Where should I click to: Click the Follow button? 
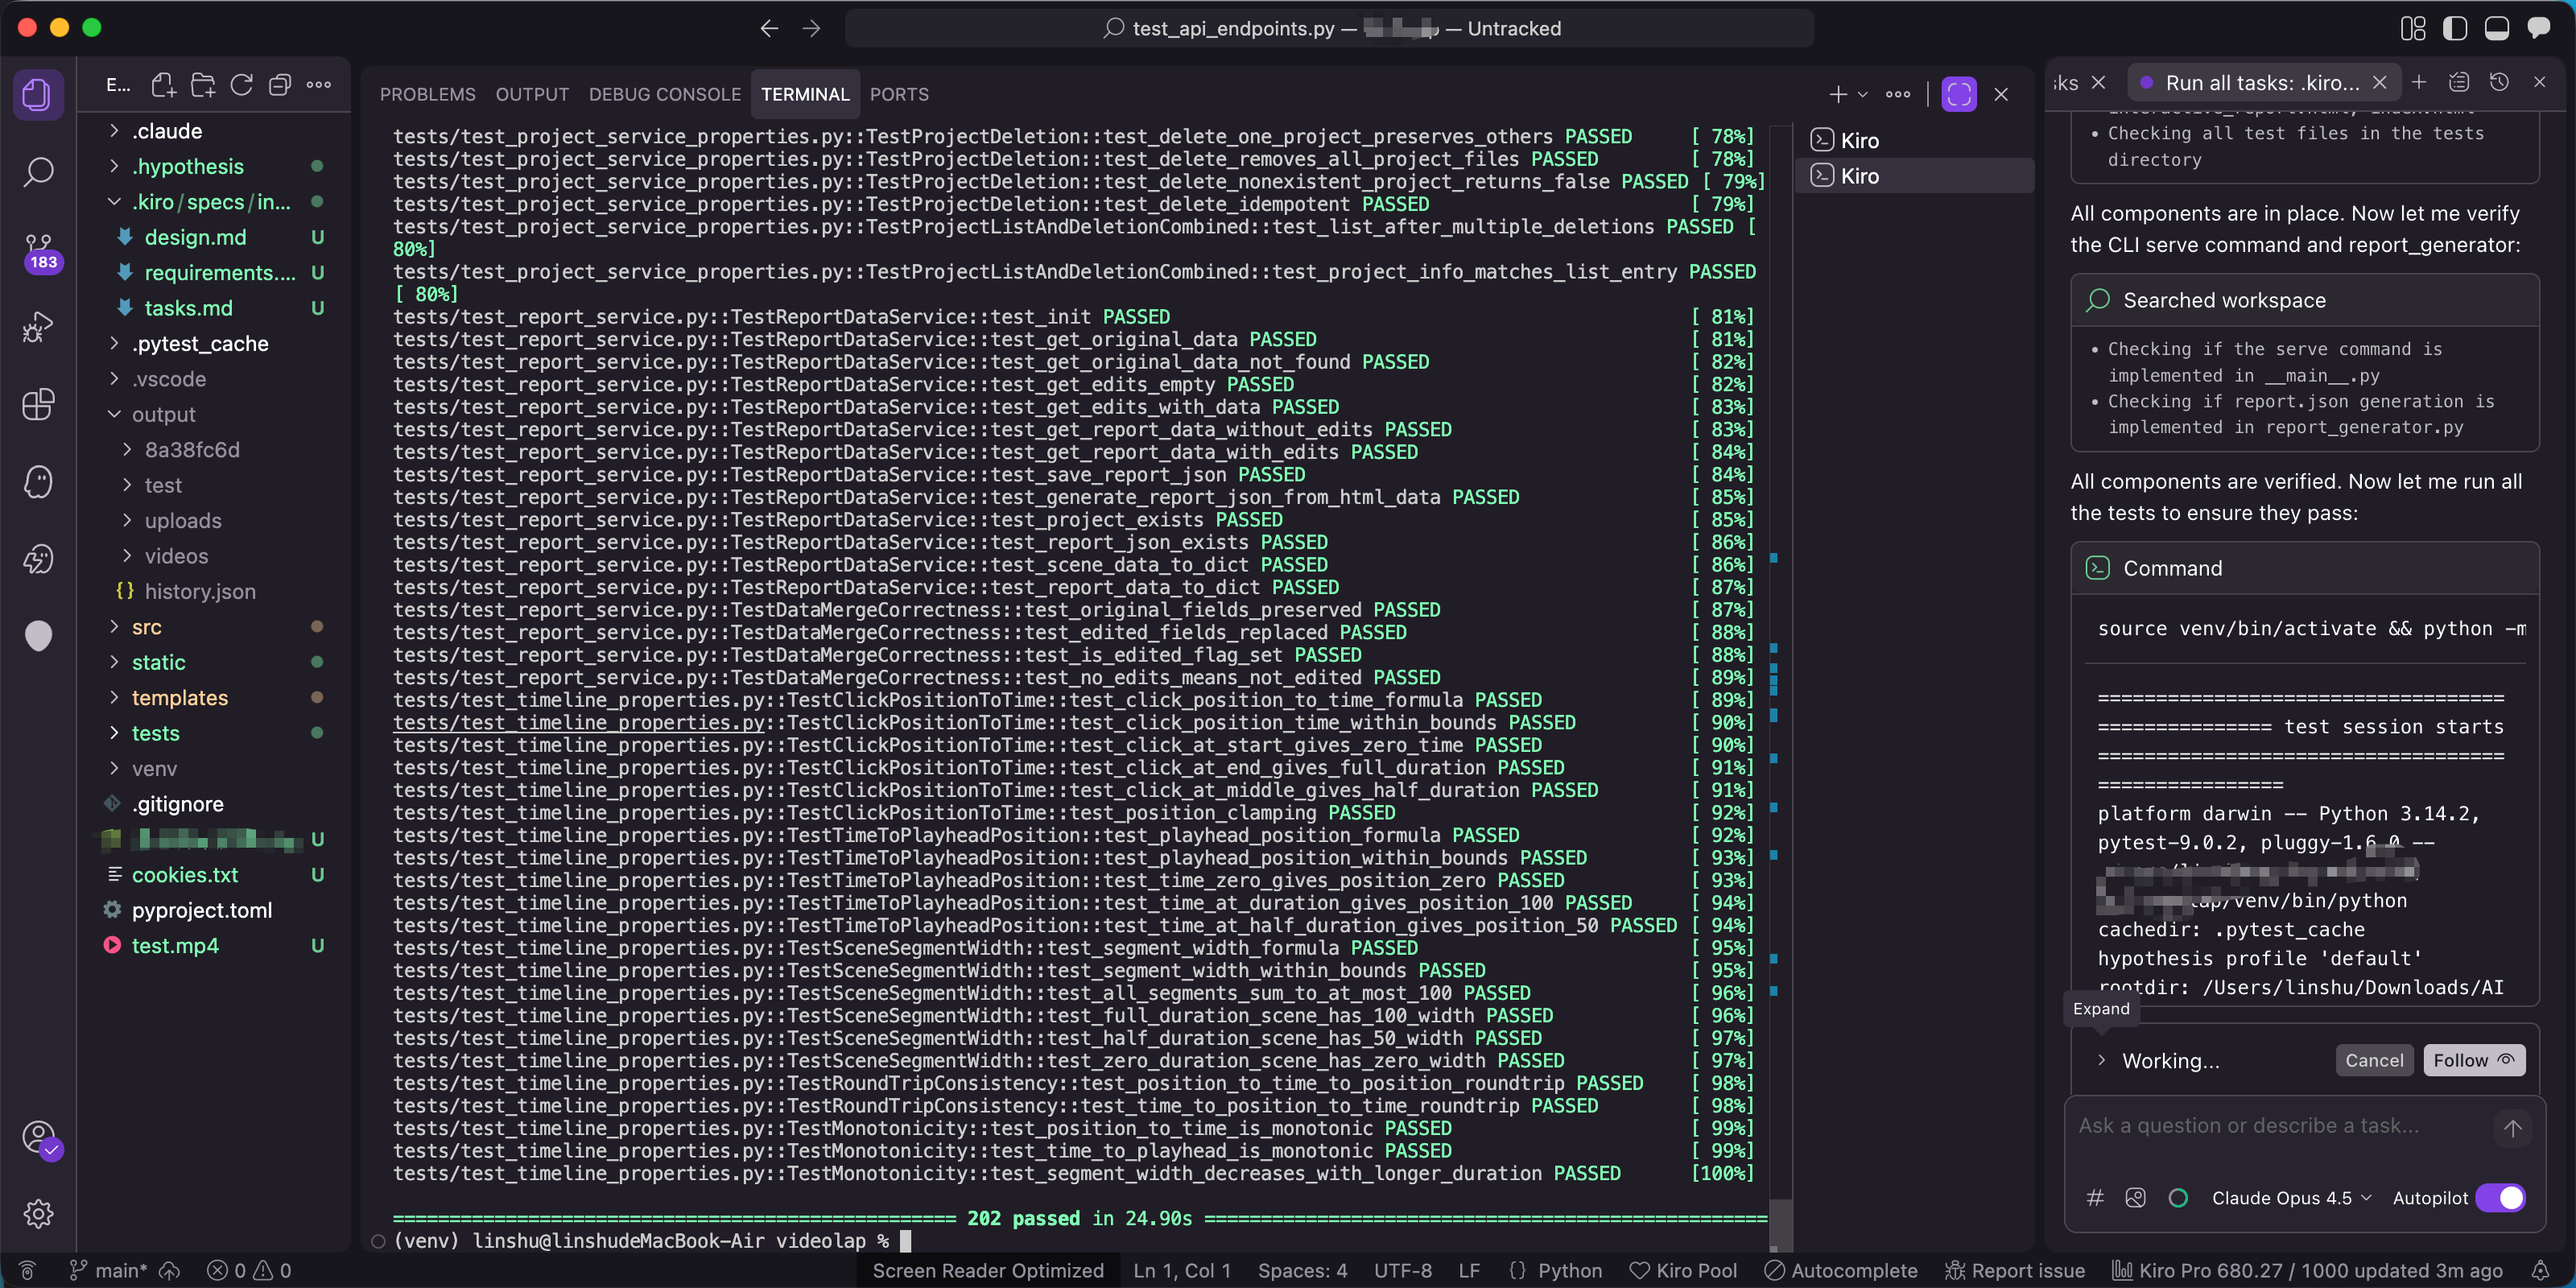(2472, 1060)
